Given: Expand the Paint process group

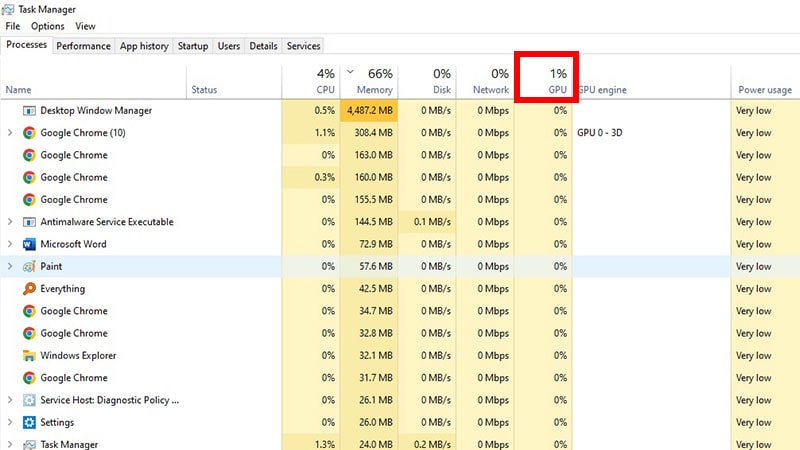Looking at the screenshot, I should click(10, 266).
